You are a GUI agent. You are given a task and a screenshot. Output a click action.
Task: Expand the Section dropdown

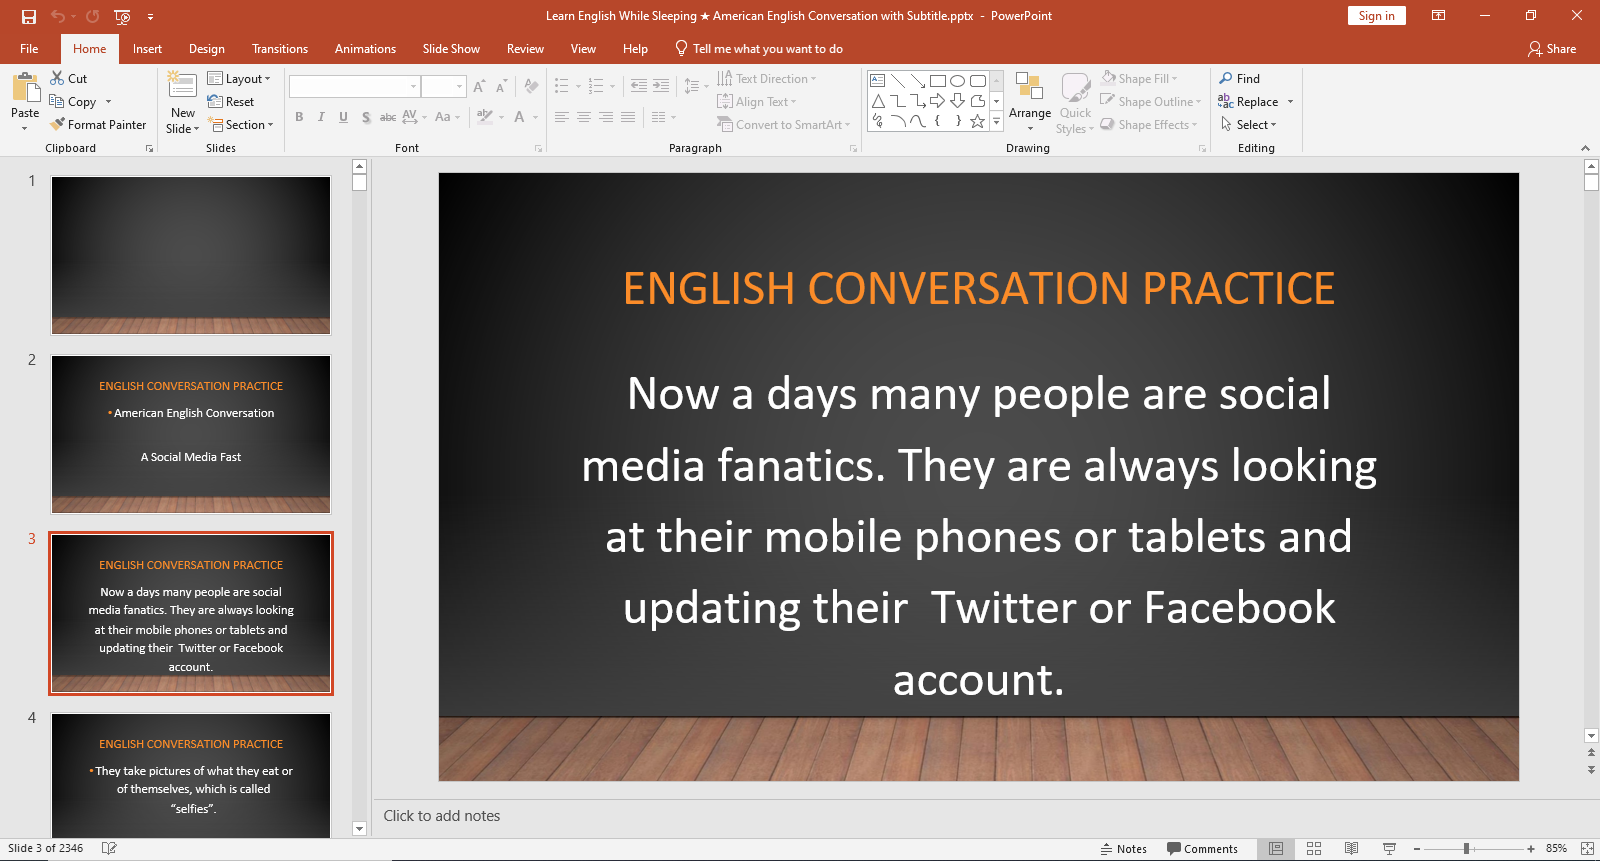click(240, 124)
